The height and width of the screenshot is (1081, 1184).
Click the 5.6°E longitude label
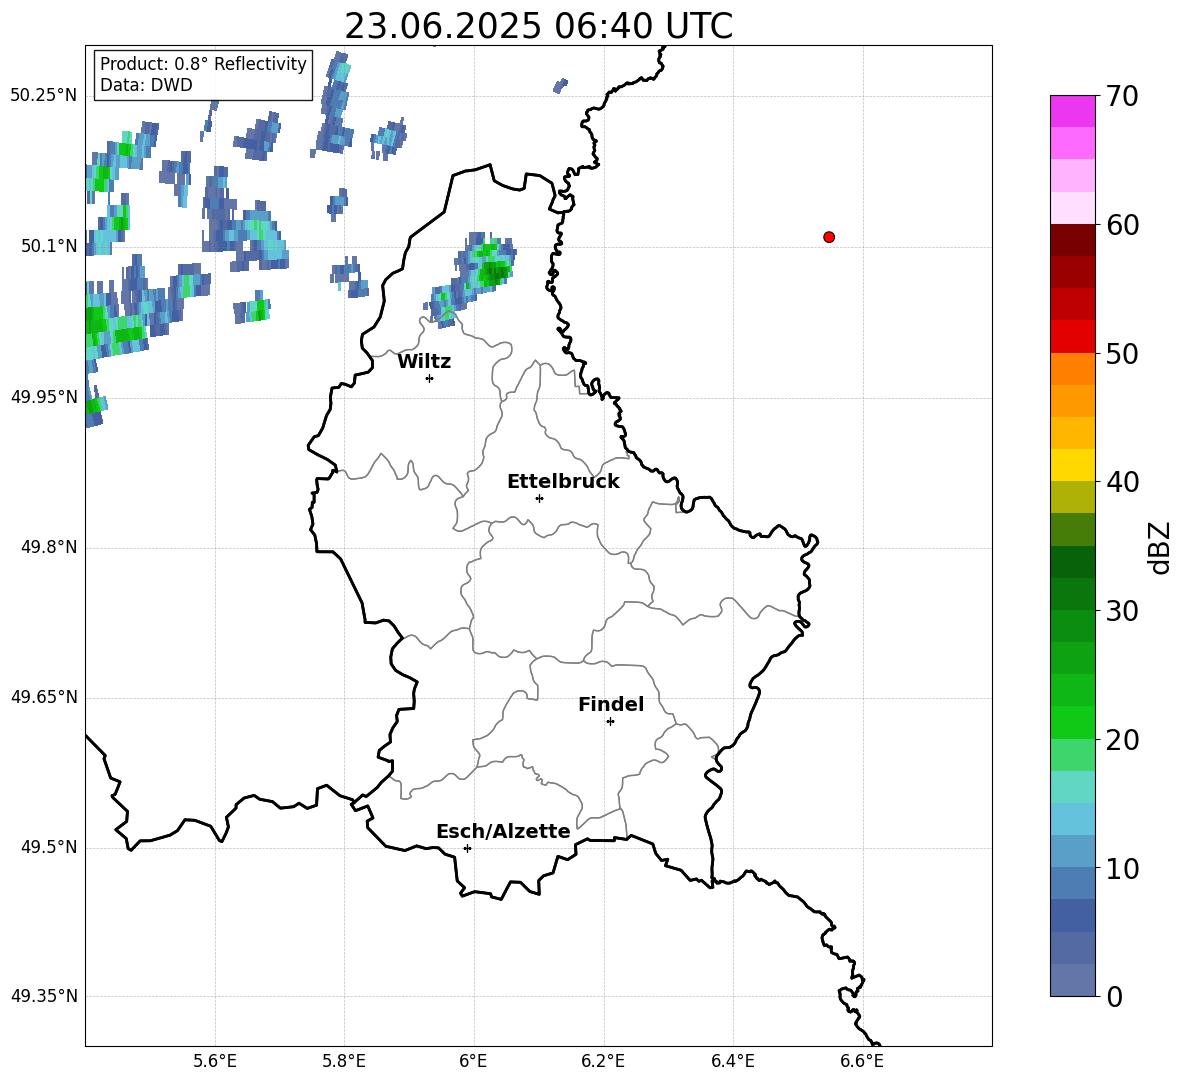point(215,1061)
